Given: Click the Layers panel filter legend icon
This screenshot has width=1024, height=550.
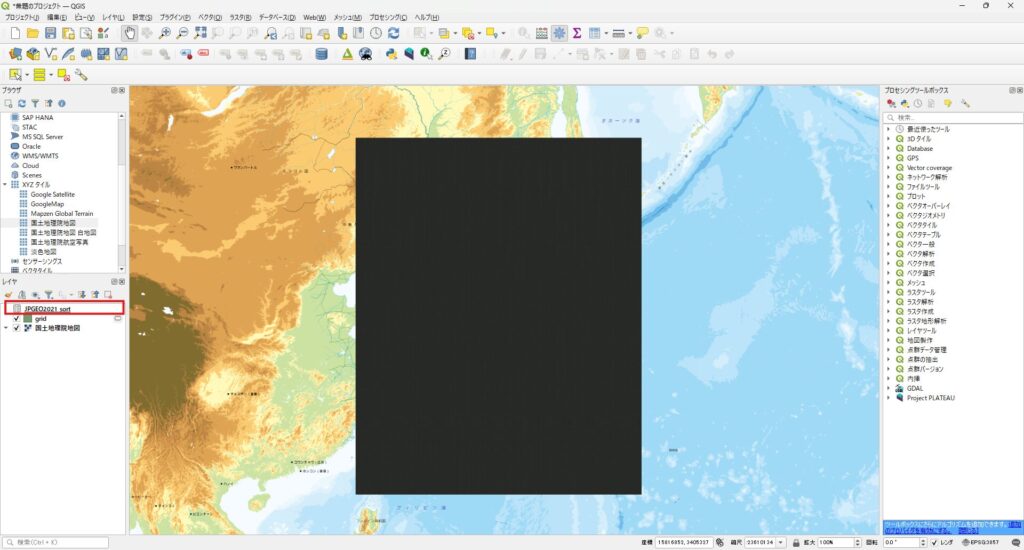Looking at the screenshot, I should click(48, 295).
